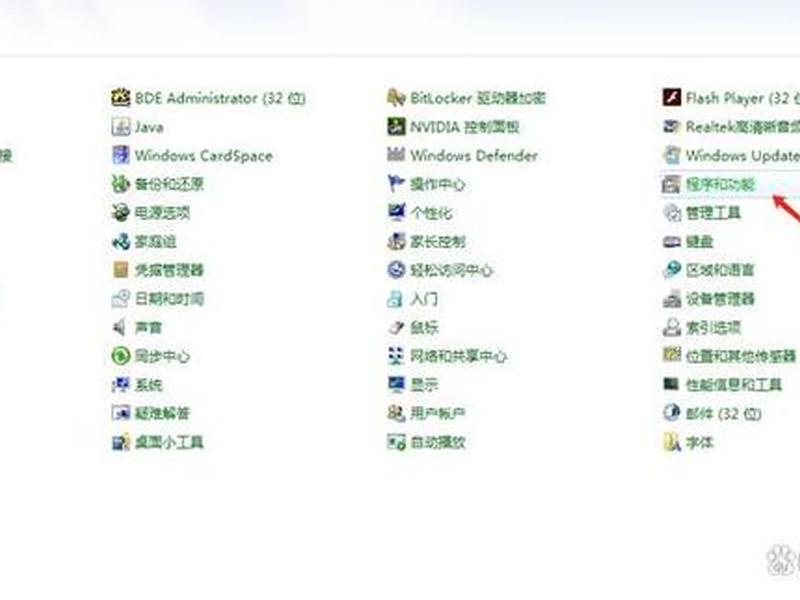This screenshot has width=800, height=600.
Task: Click the 区域和语言 link
Action: tap(720, 270)
